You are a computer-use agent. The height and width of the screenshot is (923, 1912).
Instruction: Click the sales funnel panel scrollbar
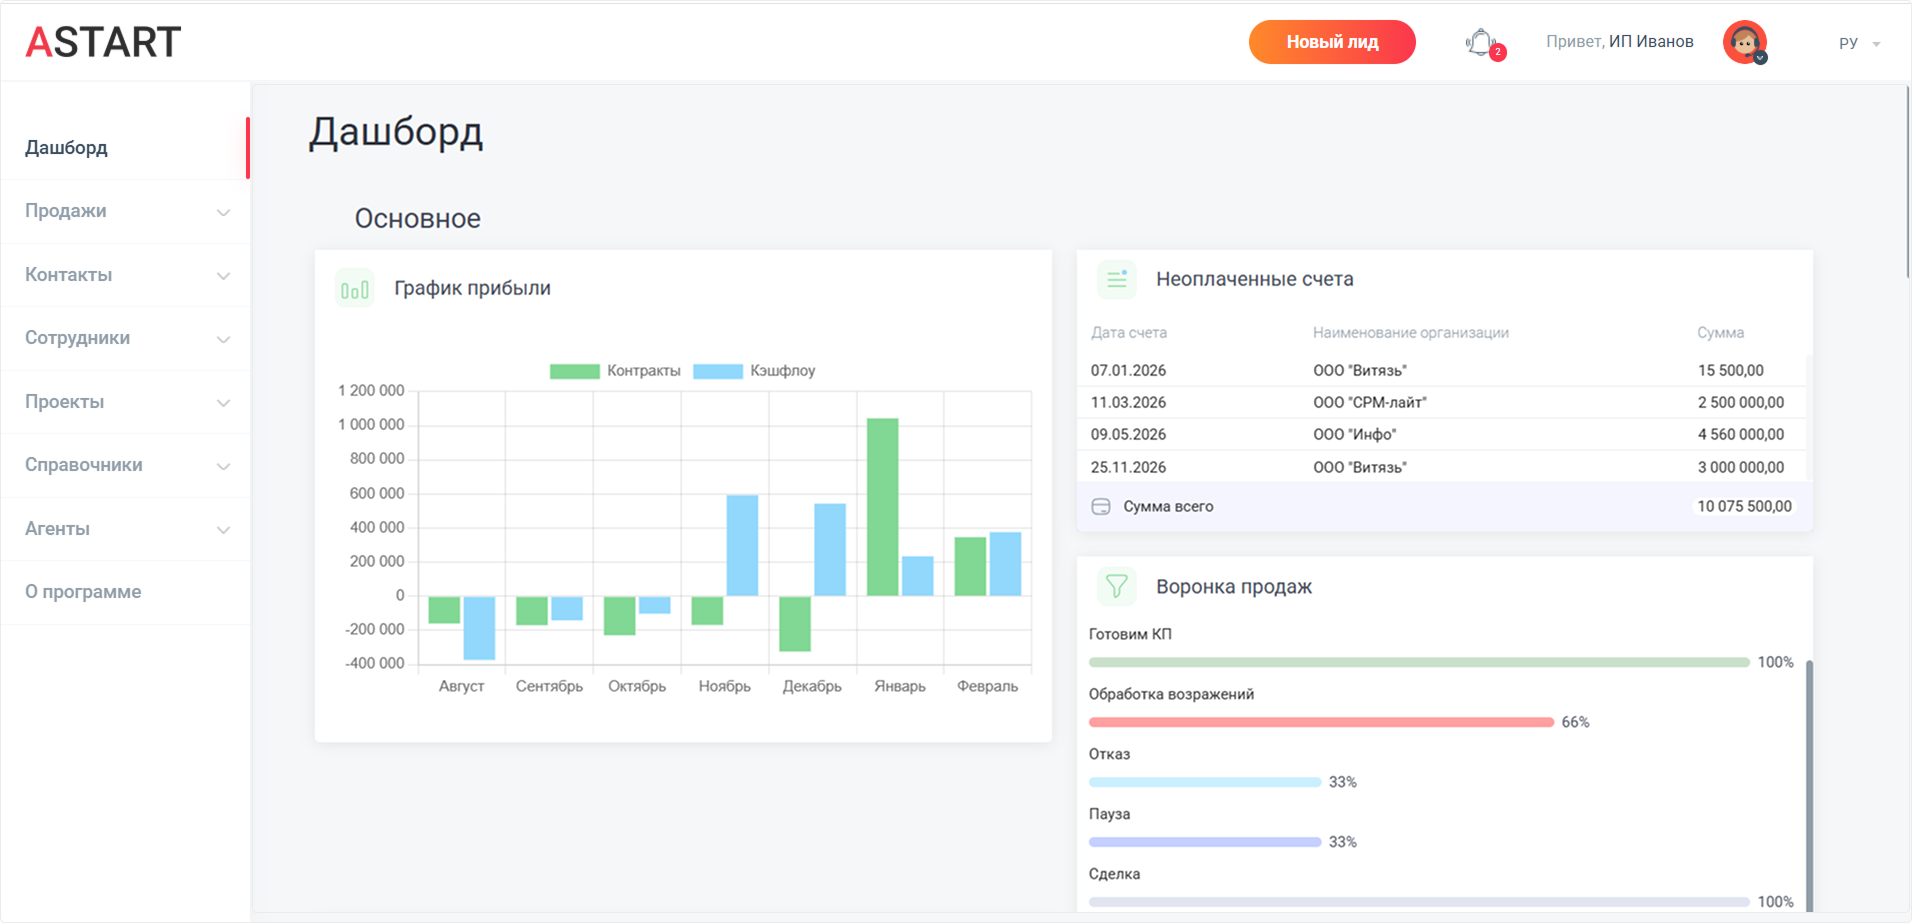(1808, 780)
